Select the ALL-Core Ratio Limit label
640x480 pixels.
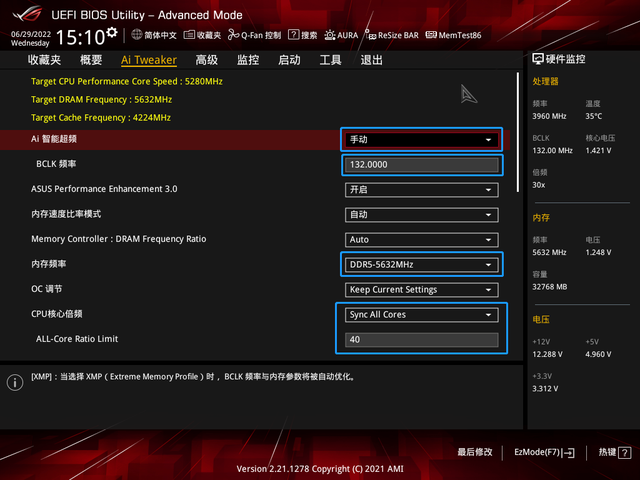point(77,339)
